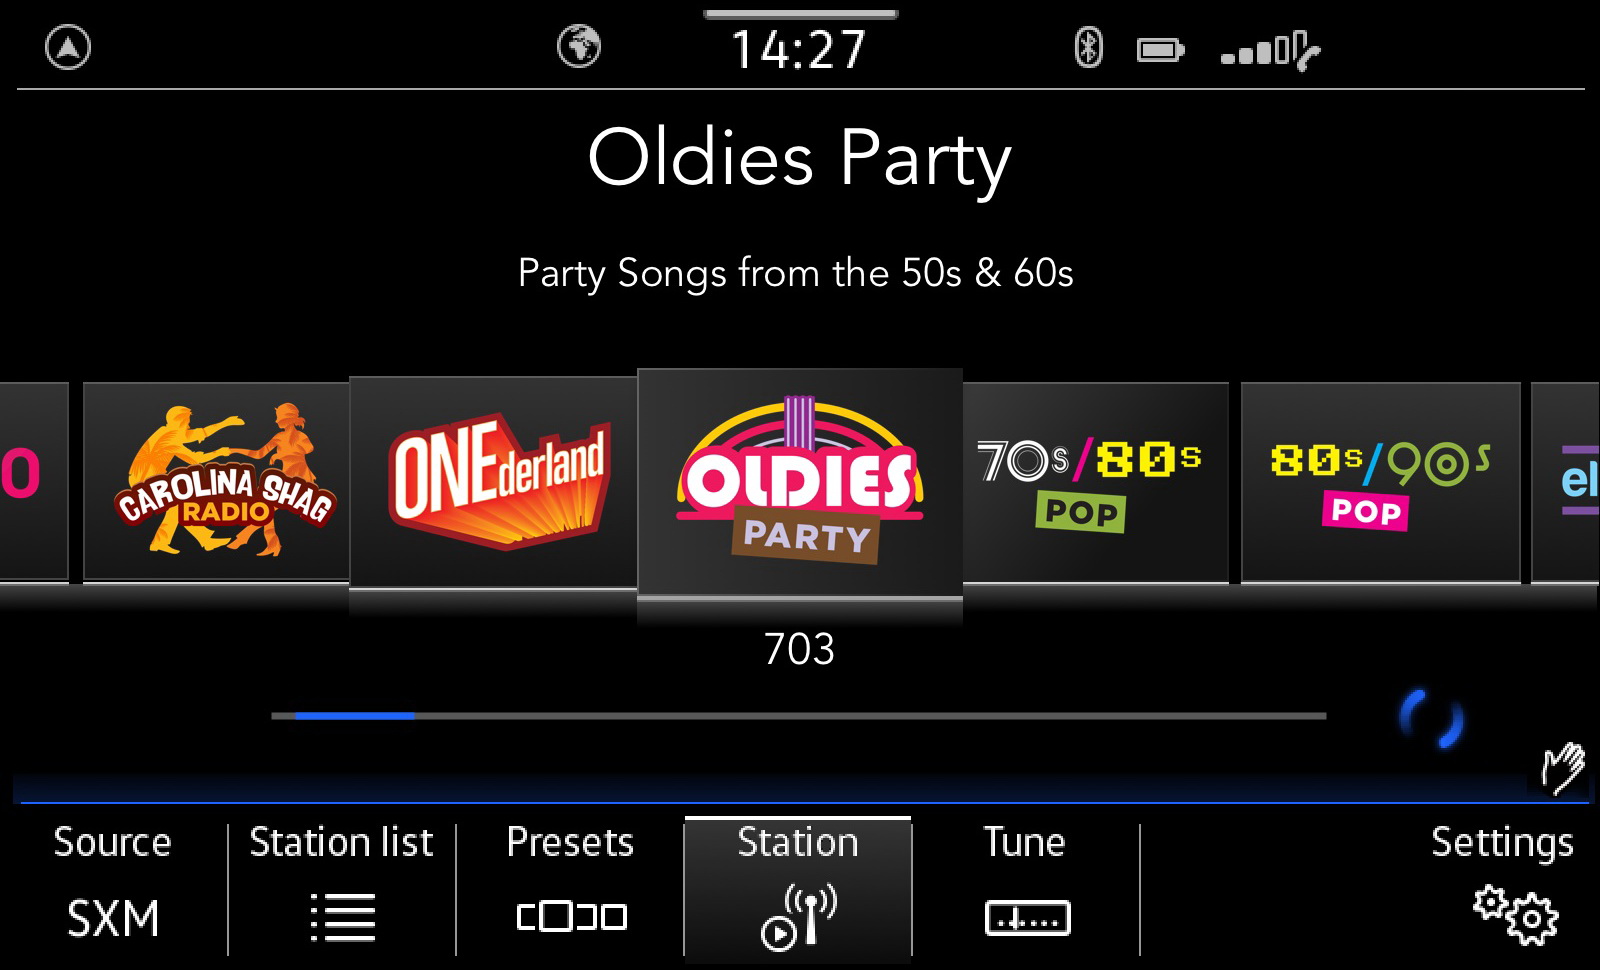This screenshot has height=970, width=1600.
Task: Select the Carolina Shag Radio station
Action: click(216, 481)
